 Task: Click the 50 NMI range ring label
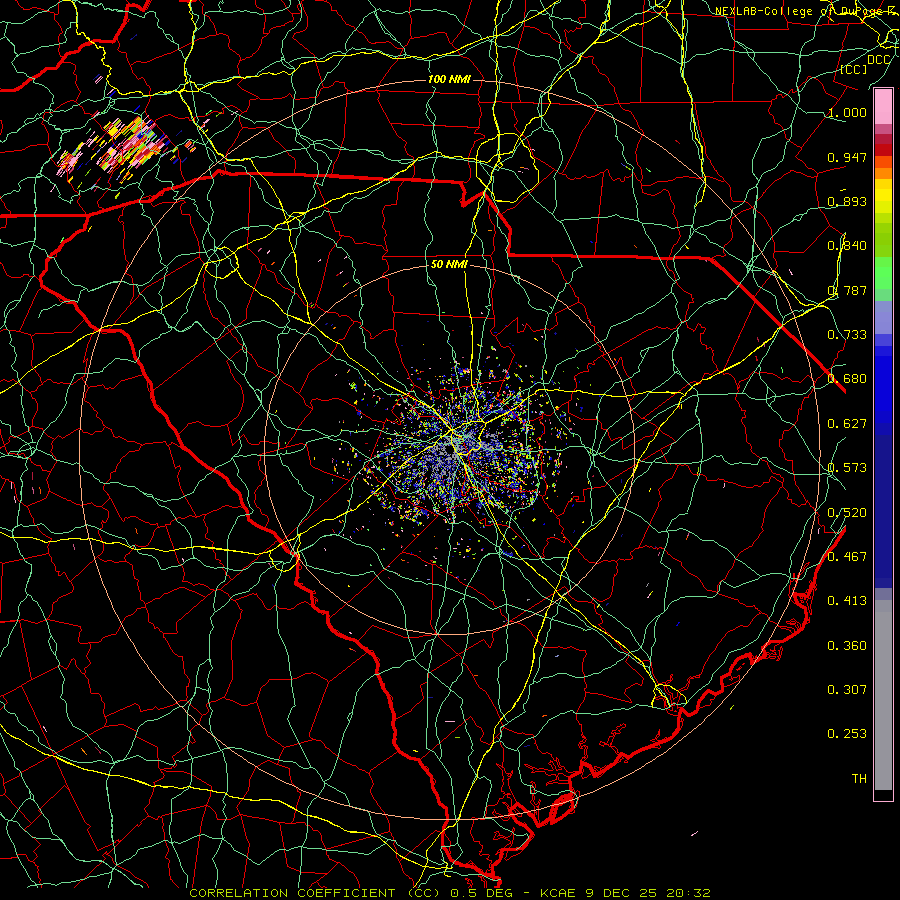[449, 264]
